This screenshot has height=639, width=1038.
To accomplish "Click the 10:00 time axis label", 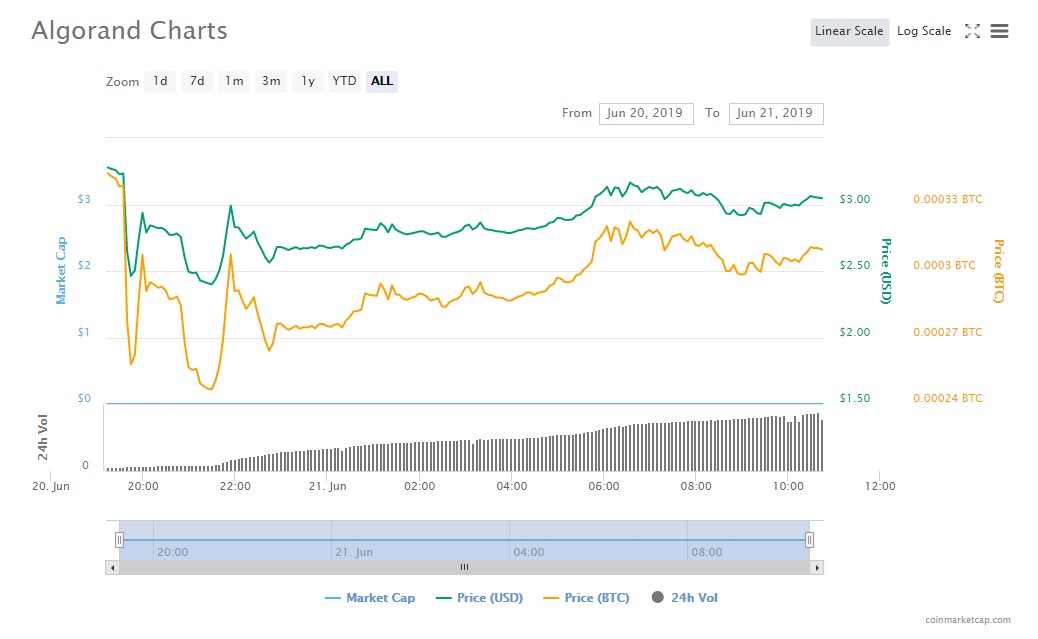I will (x=788, y=486).
